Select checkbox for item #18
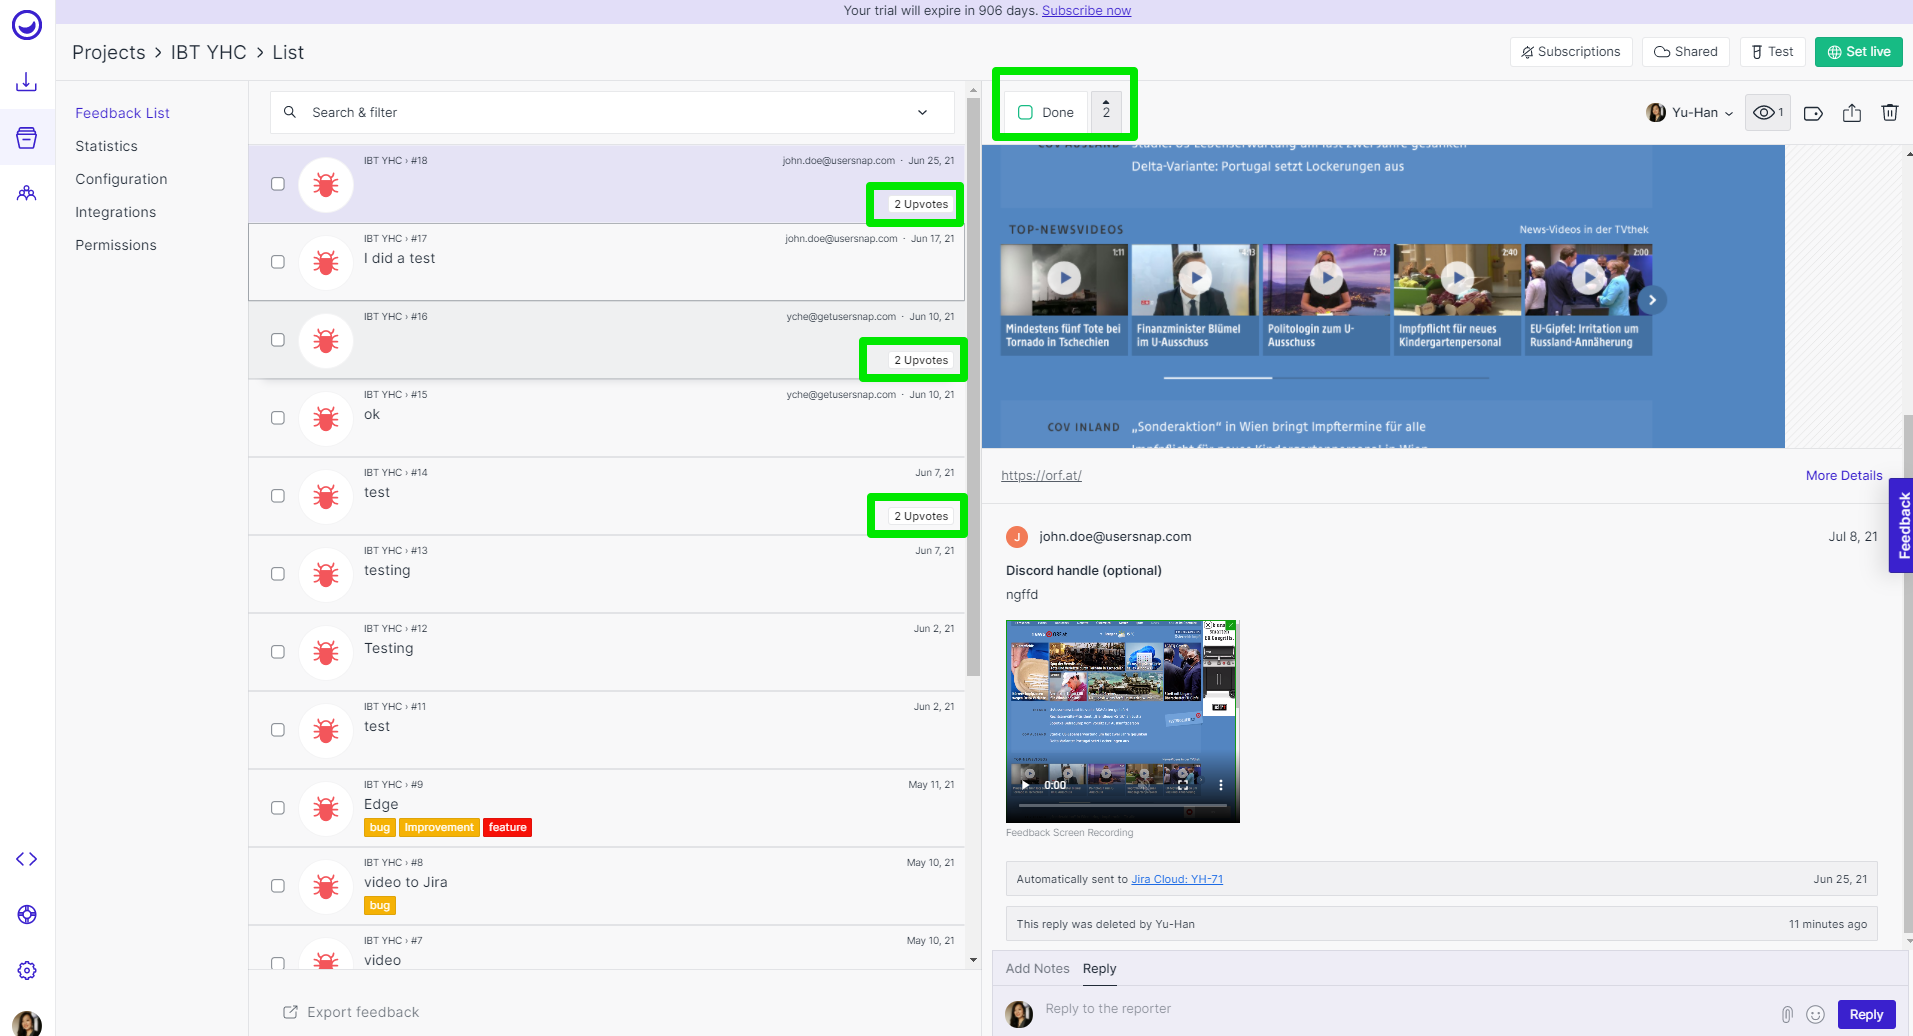 [278, 184]
